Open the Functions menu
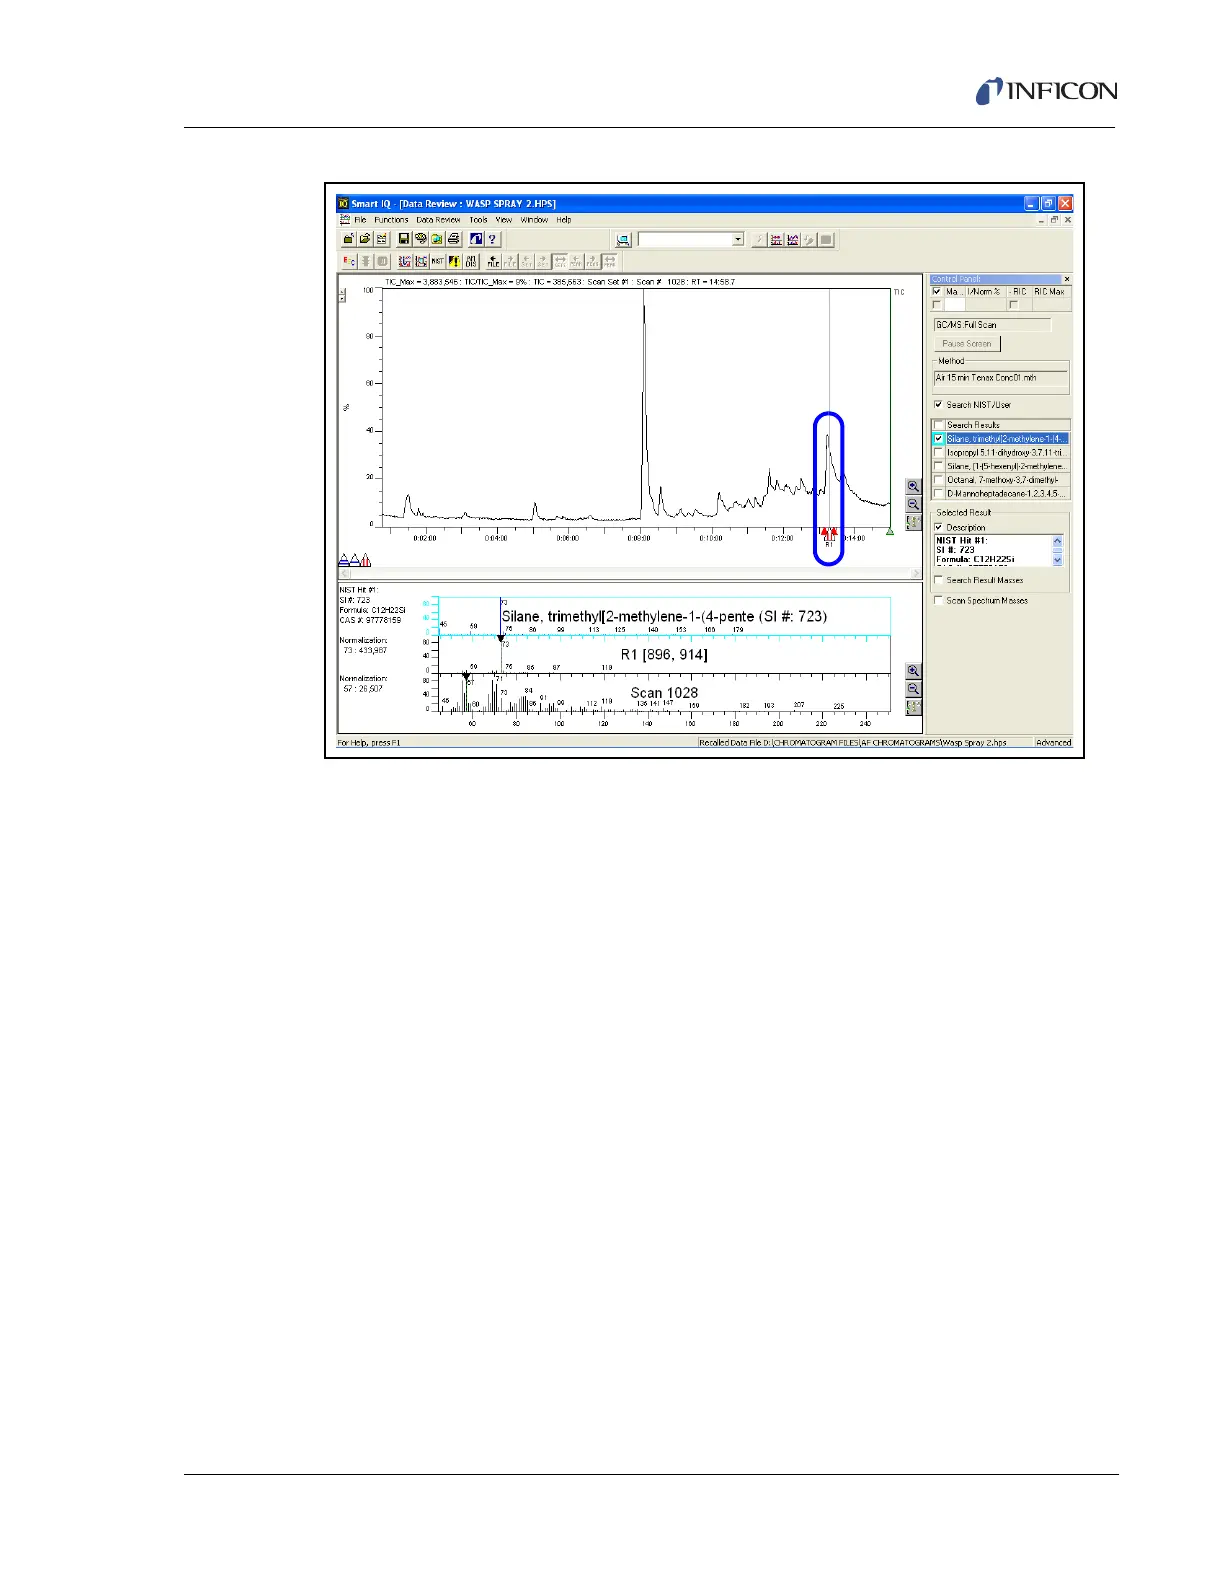 point(391,220)
